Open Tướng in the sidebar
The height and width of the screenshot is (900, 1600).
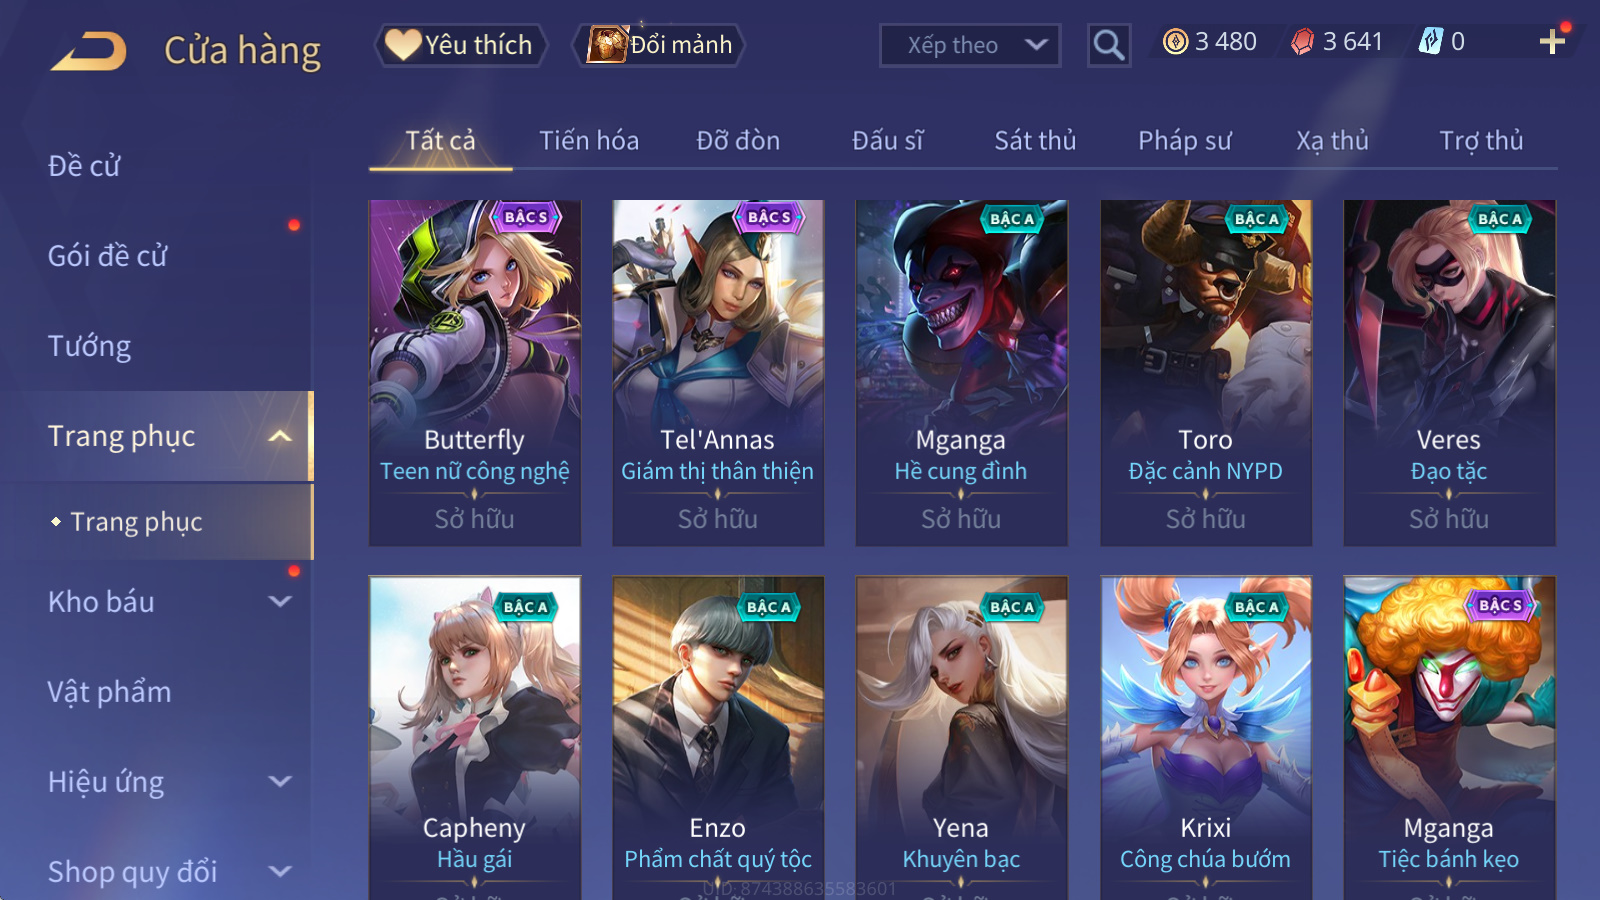pos(90,346)
